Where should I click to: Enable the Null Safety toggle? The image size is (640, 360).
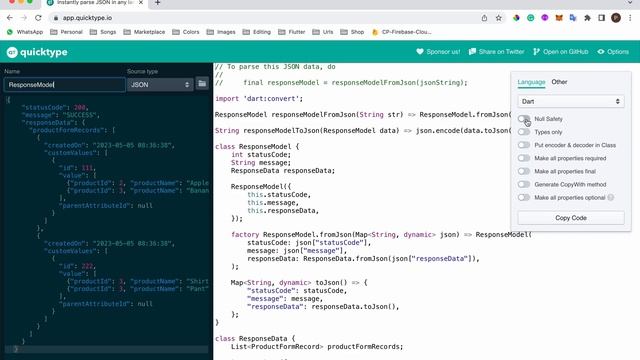click(x=524, y=119)
